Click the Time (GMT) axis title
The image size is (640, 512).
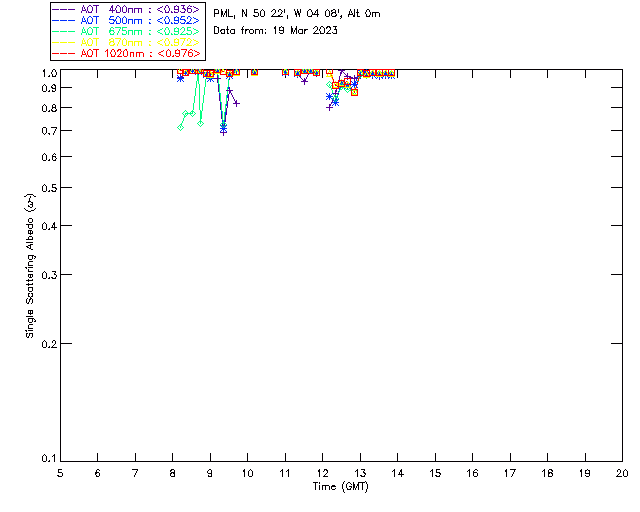341,487
